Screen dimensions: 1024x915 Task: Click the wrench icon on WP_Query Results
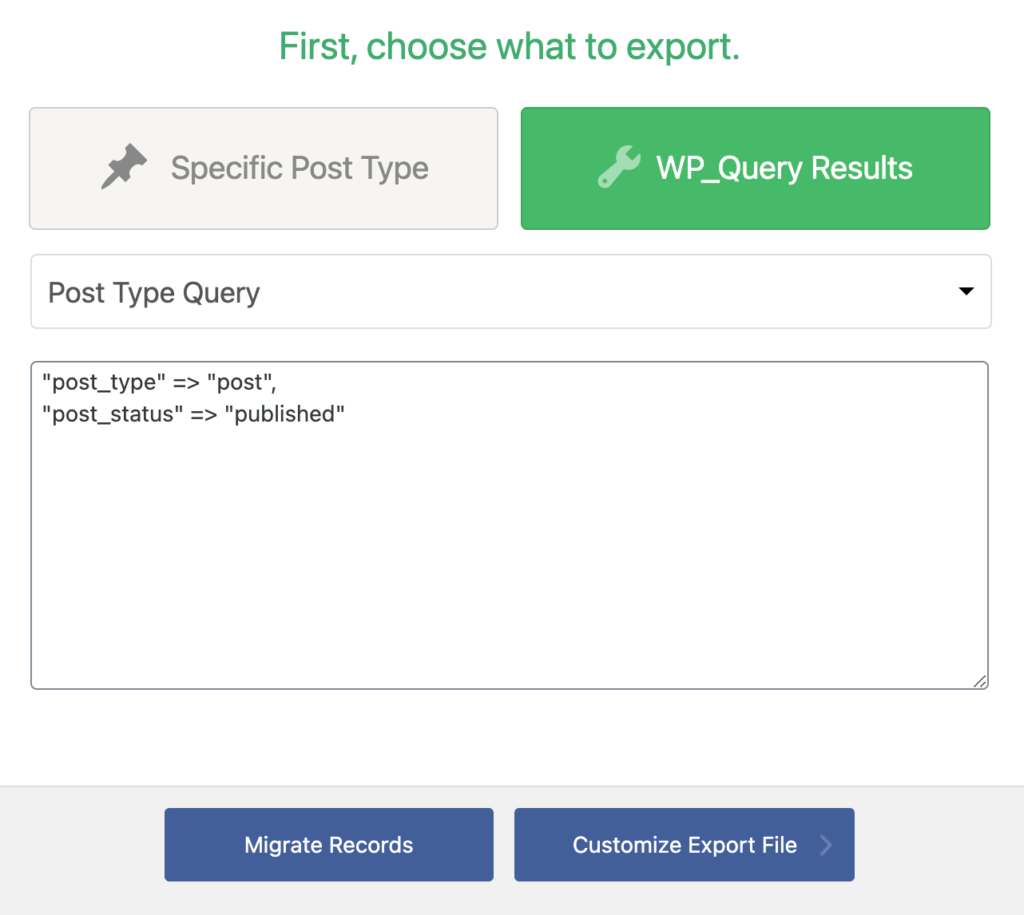(x=618, y=167)
